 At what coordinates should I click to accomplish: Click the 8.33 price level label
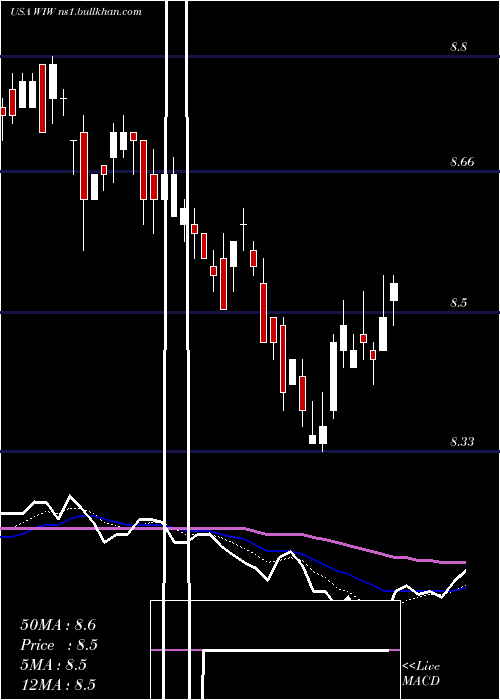pos(462,442)
